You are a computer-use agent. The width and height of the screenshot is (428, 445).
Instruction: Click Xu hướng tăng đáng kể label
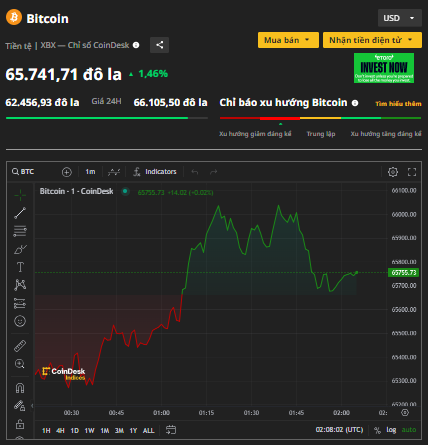[x=386, y=134]
